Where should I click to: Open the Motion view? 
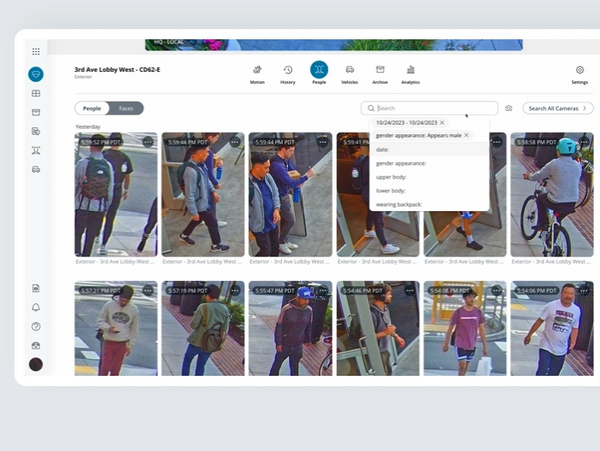coord(257,72)
